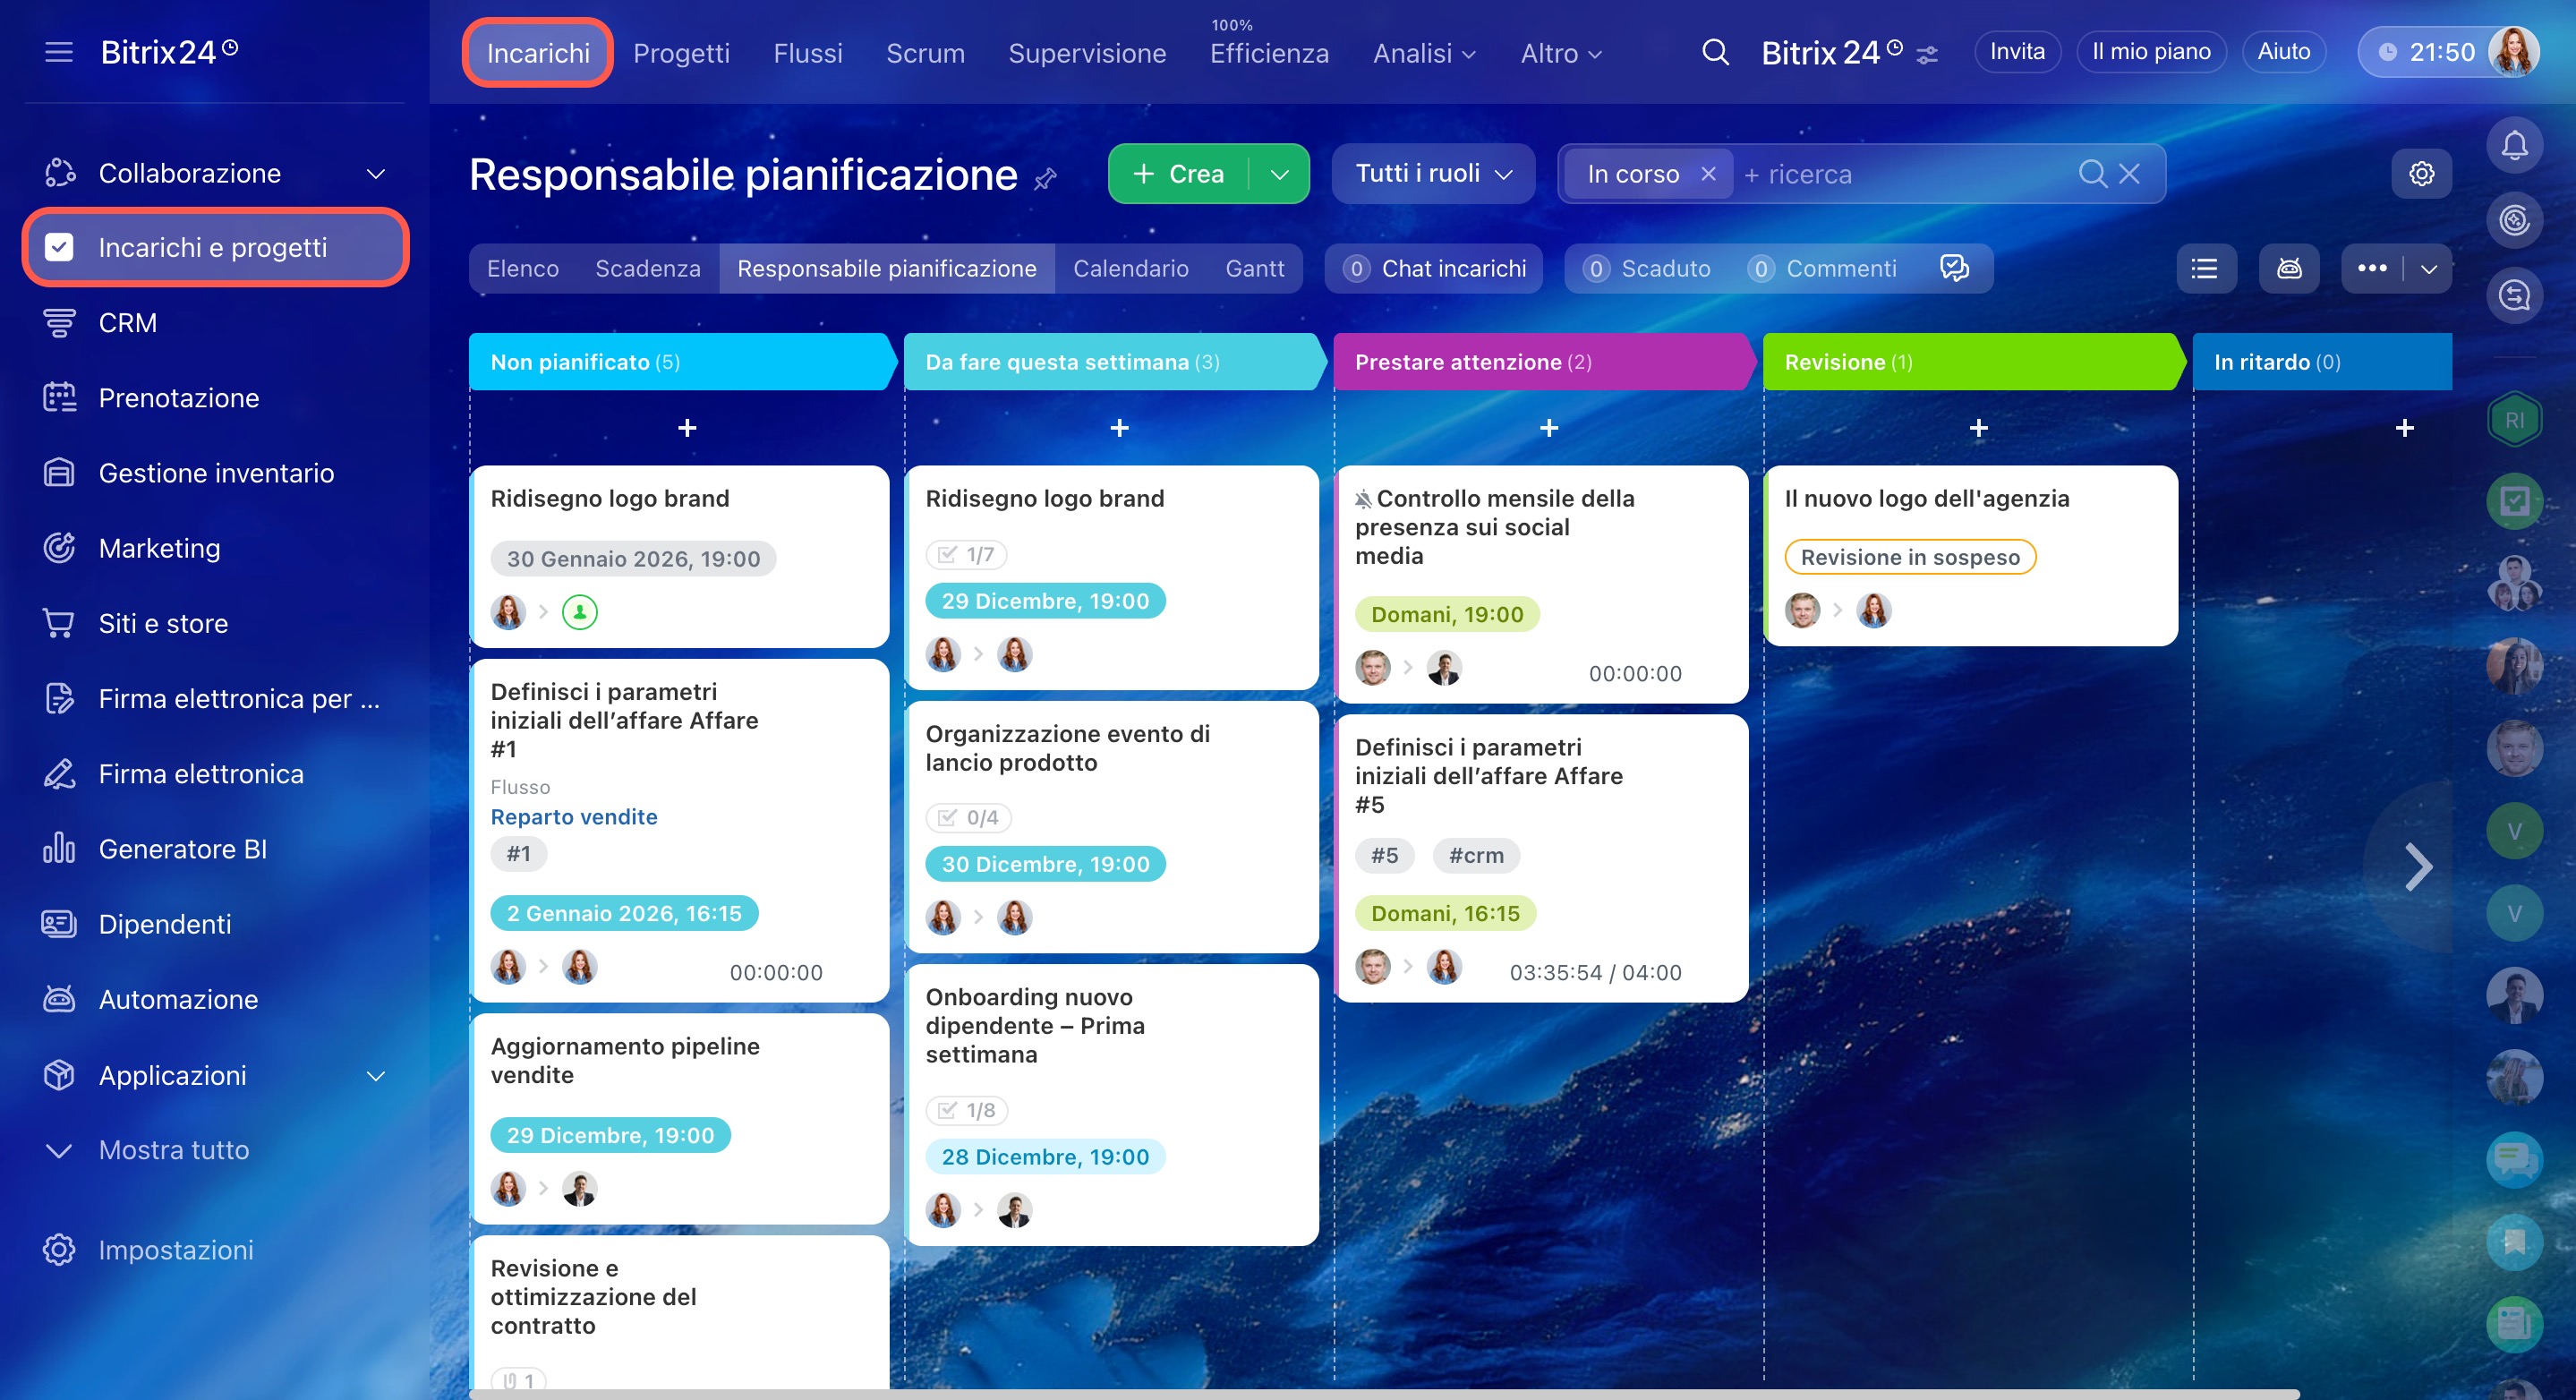Pin the Responsabile pianificazione page
The width and height of the screenshot is (2576, 1400).
pos(1045,179)
